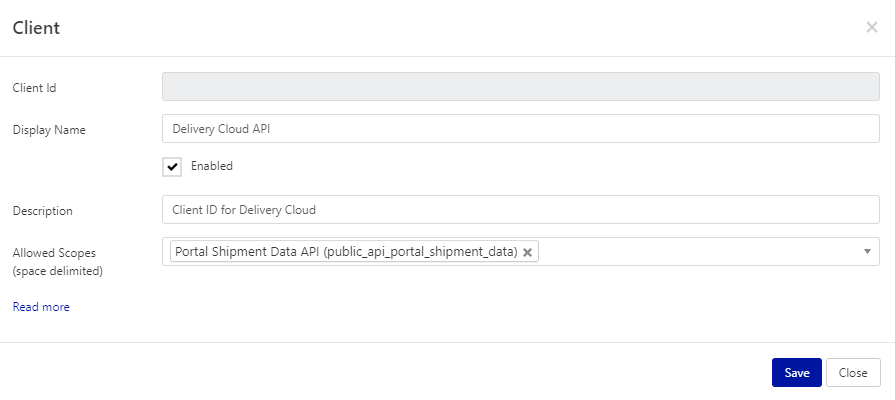The image size is (895, 400).
Task: Click the Display Name label
Action: (x=49, y=130)
